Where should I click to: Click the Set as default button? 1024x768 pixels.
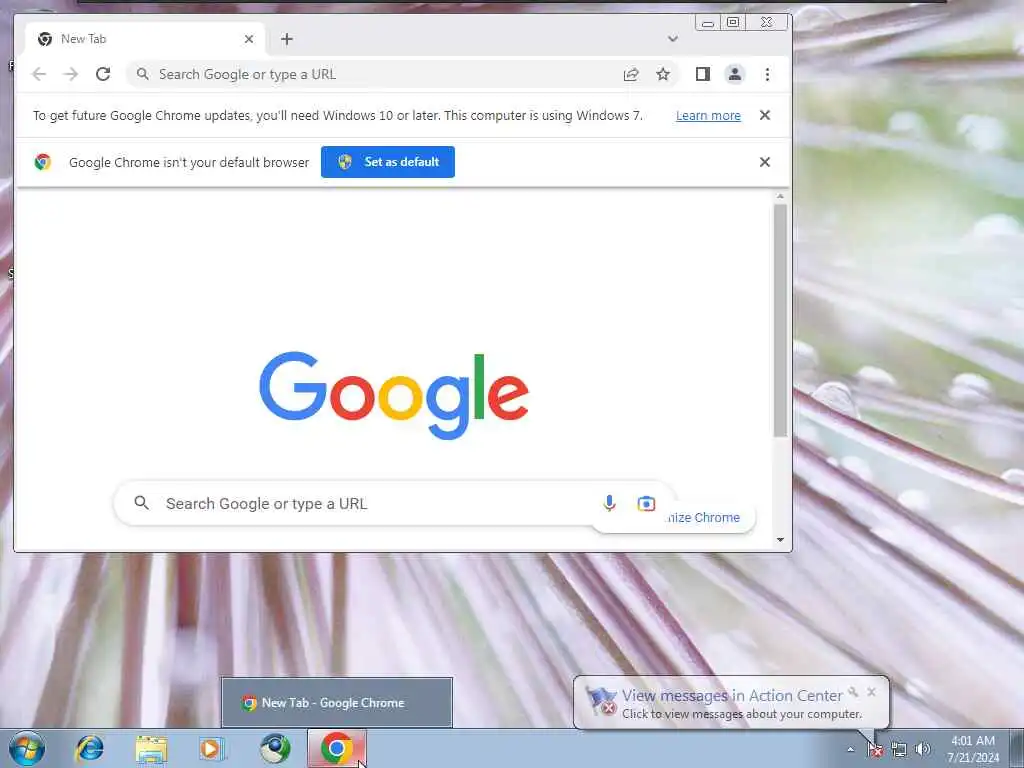point(388,162)
